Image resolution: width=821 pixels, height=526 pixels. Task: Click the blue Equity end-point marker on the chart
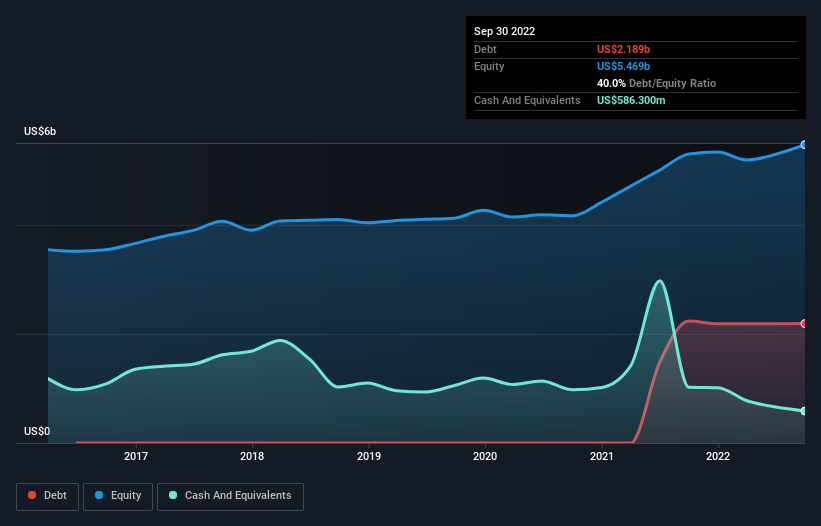tap(804, 145)
